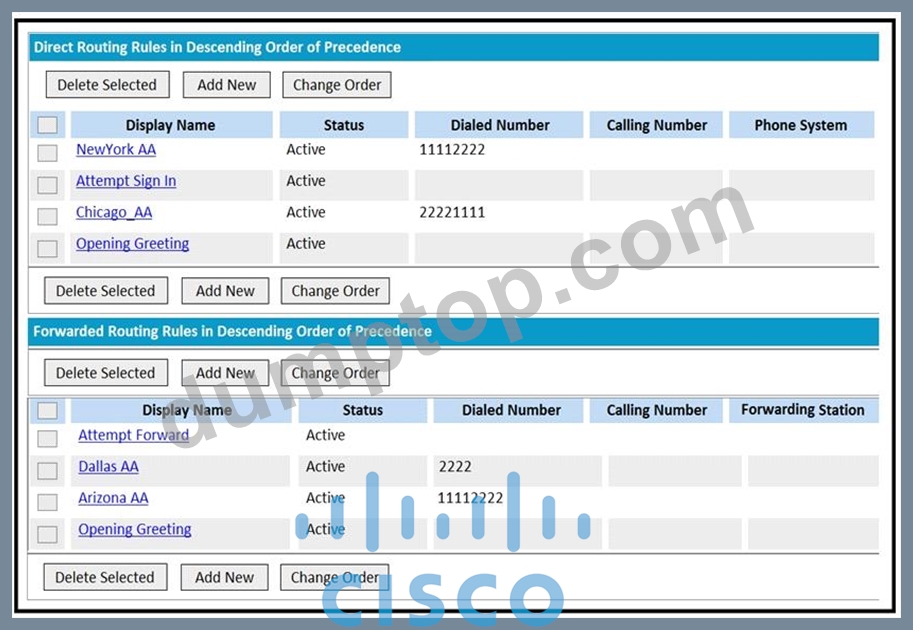Open the Chicago_AA routing rule link

[114, 213]
